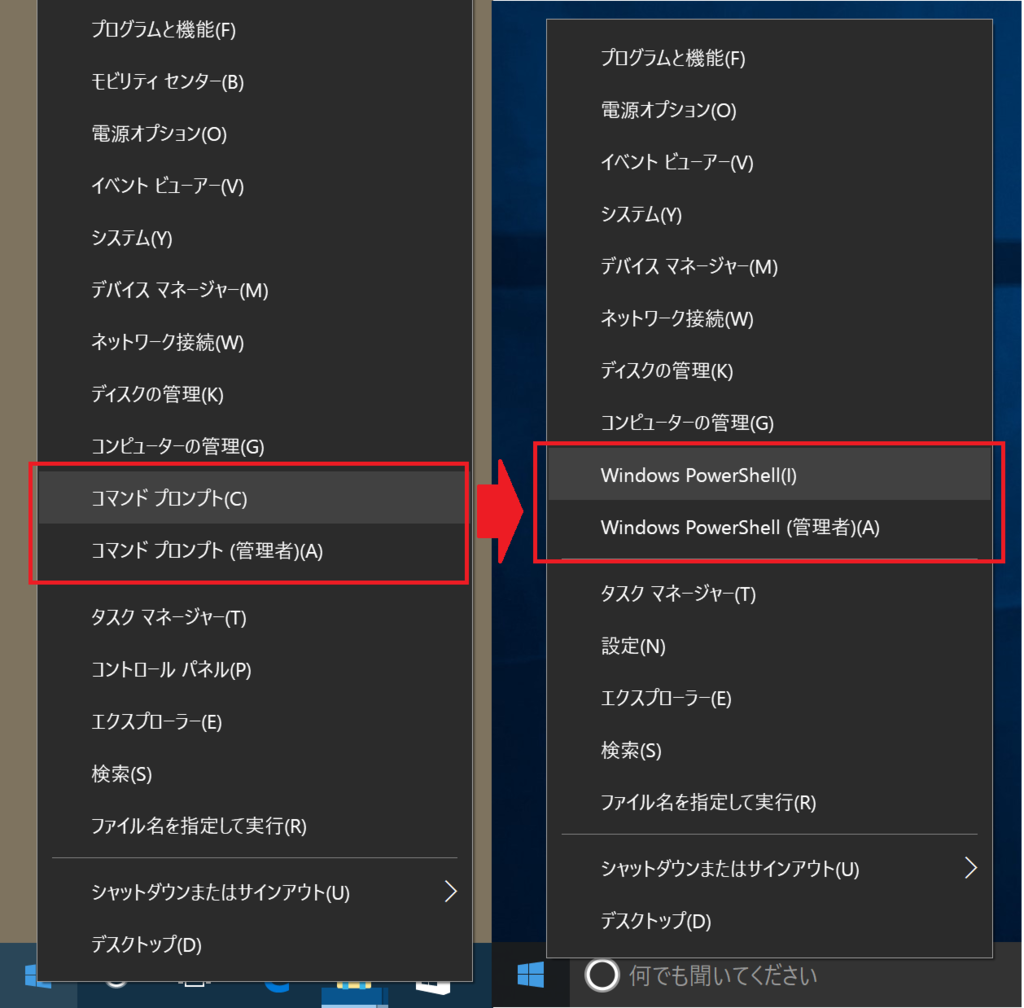
Task: Open 設定(N) in the PowerShell menu
Action: pos(769,646)
